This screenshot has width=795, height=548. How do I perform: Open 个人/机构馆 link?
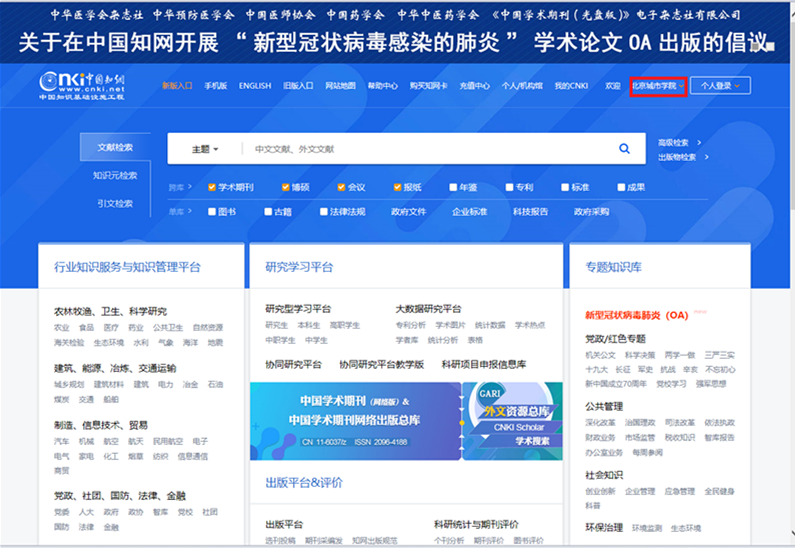522,86
